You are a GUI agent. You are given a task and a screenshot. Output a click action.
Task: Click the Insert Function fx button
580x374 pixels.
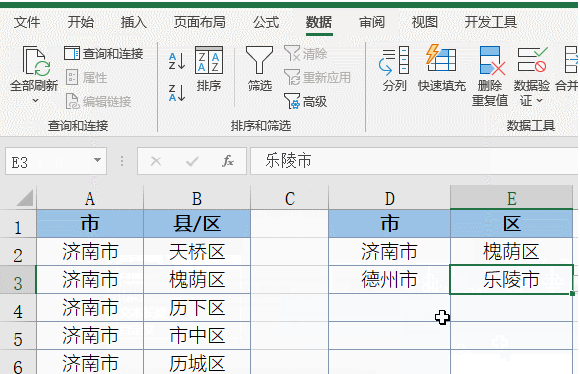click(x=227, y=161)
